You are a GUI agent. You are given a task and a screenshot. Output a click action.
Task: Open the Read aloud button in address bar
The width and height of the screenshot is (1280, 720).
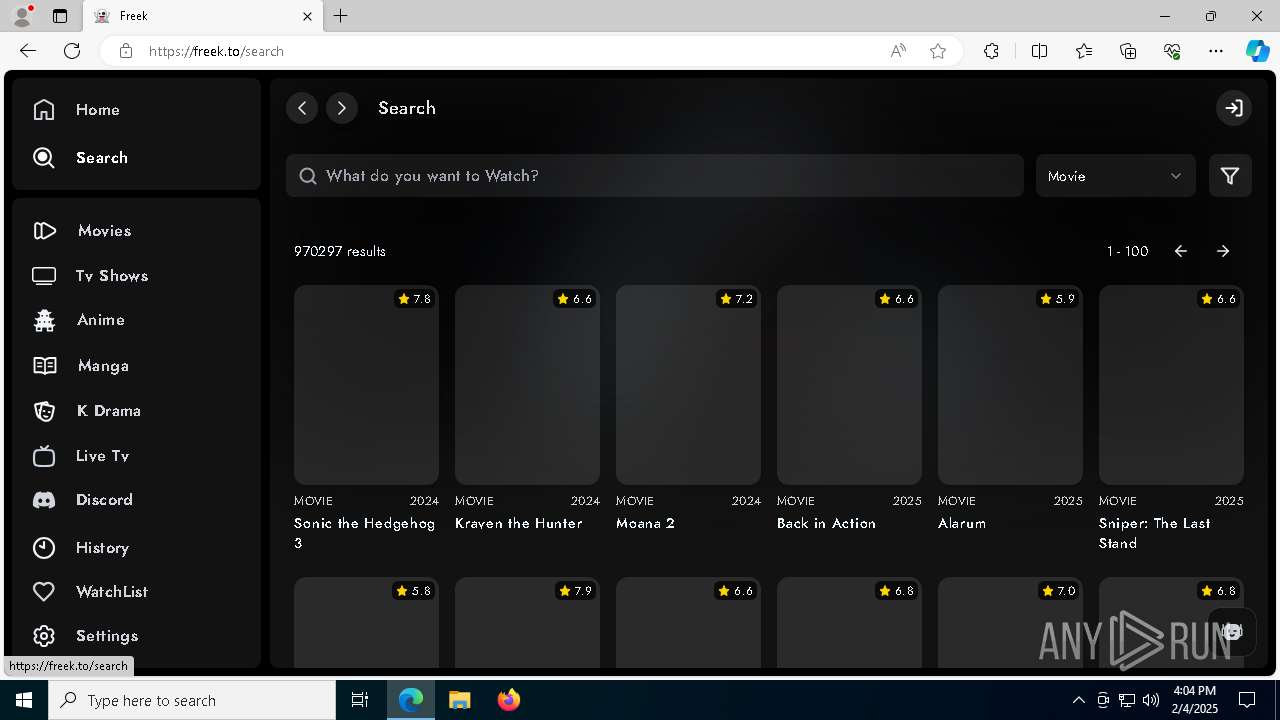[898, 51]
